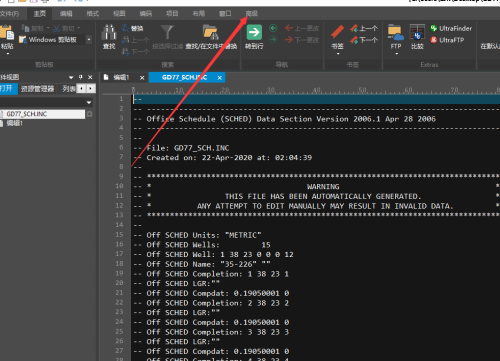500x361 pixels.
Task: Click the red Bookmark (书签) icon
Action: tap(337, 32)
